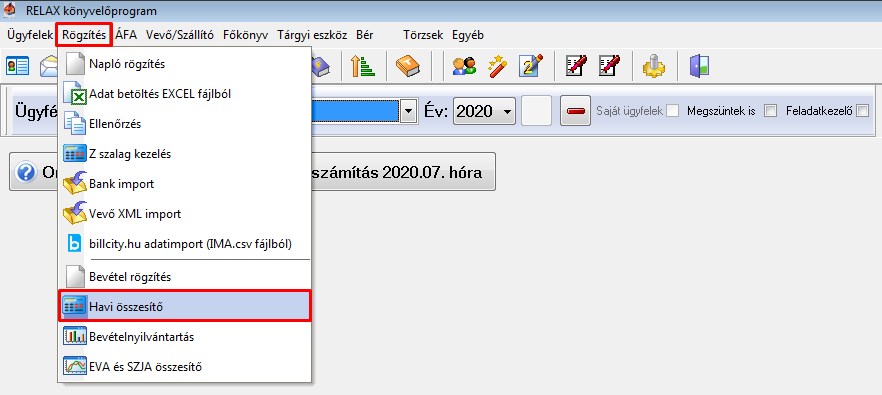Click the second red pen document icon
Screen dimensions: 882x395
[610, 66]
